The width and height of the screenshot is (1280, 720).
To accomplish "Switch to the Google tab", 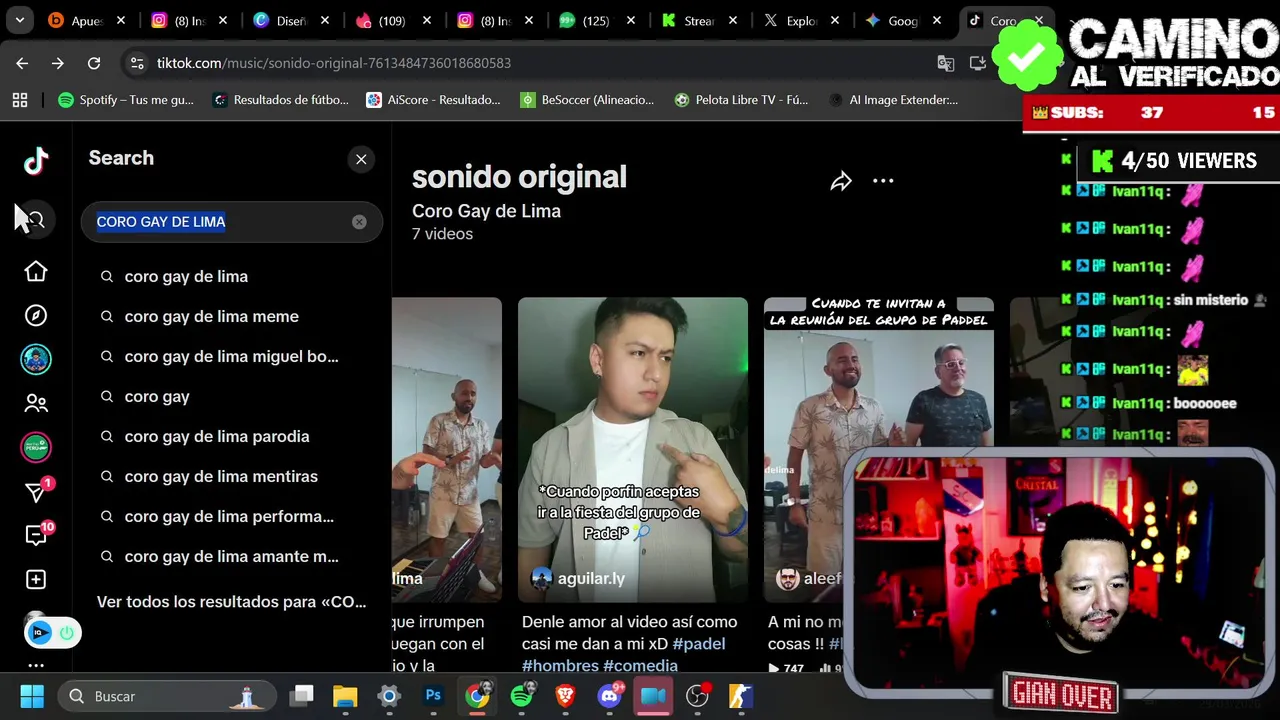I will 904,20.
